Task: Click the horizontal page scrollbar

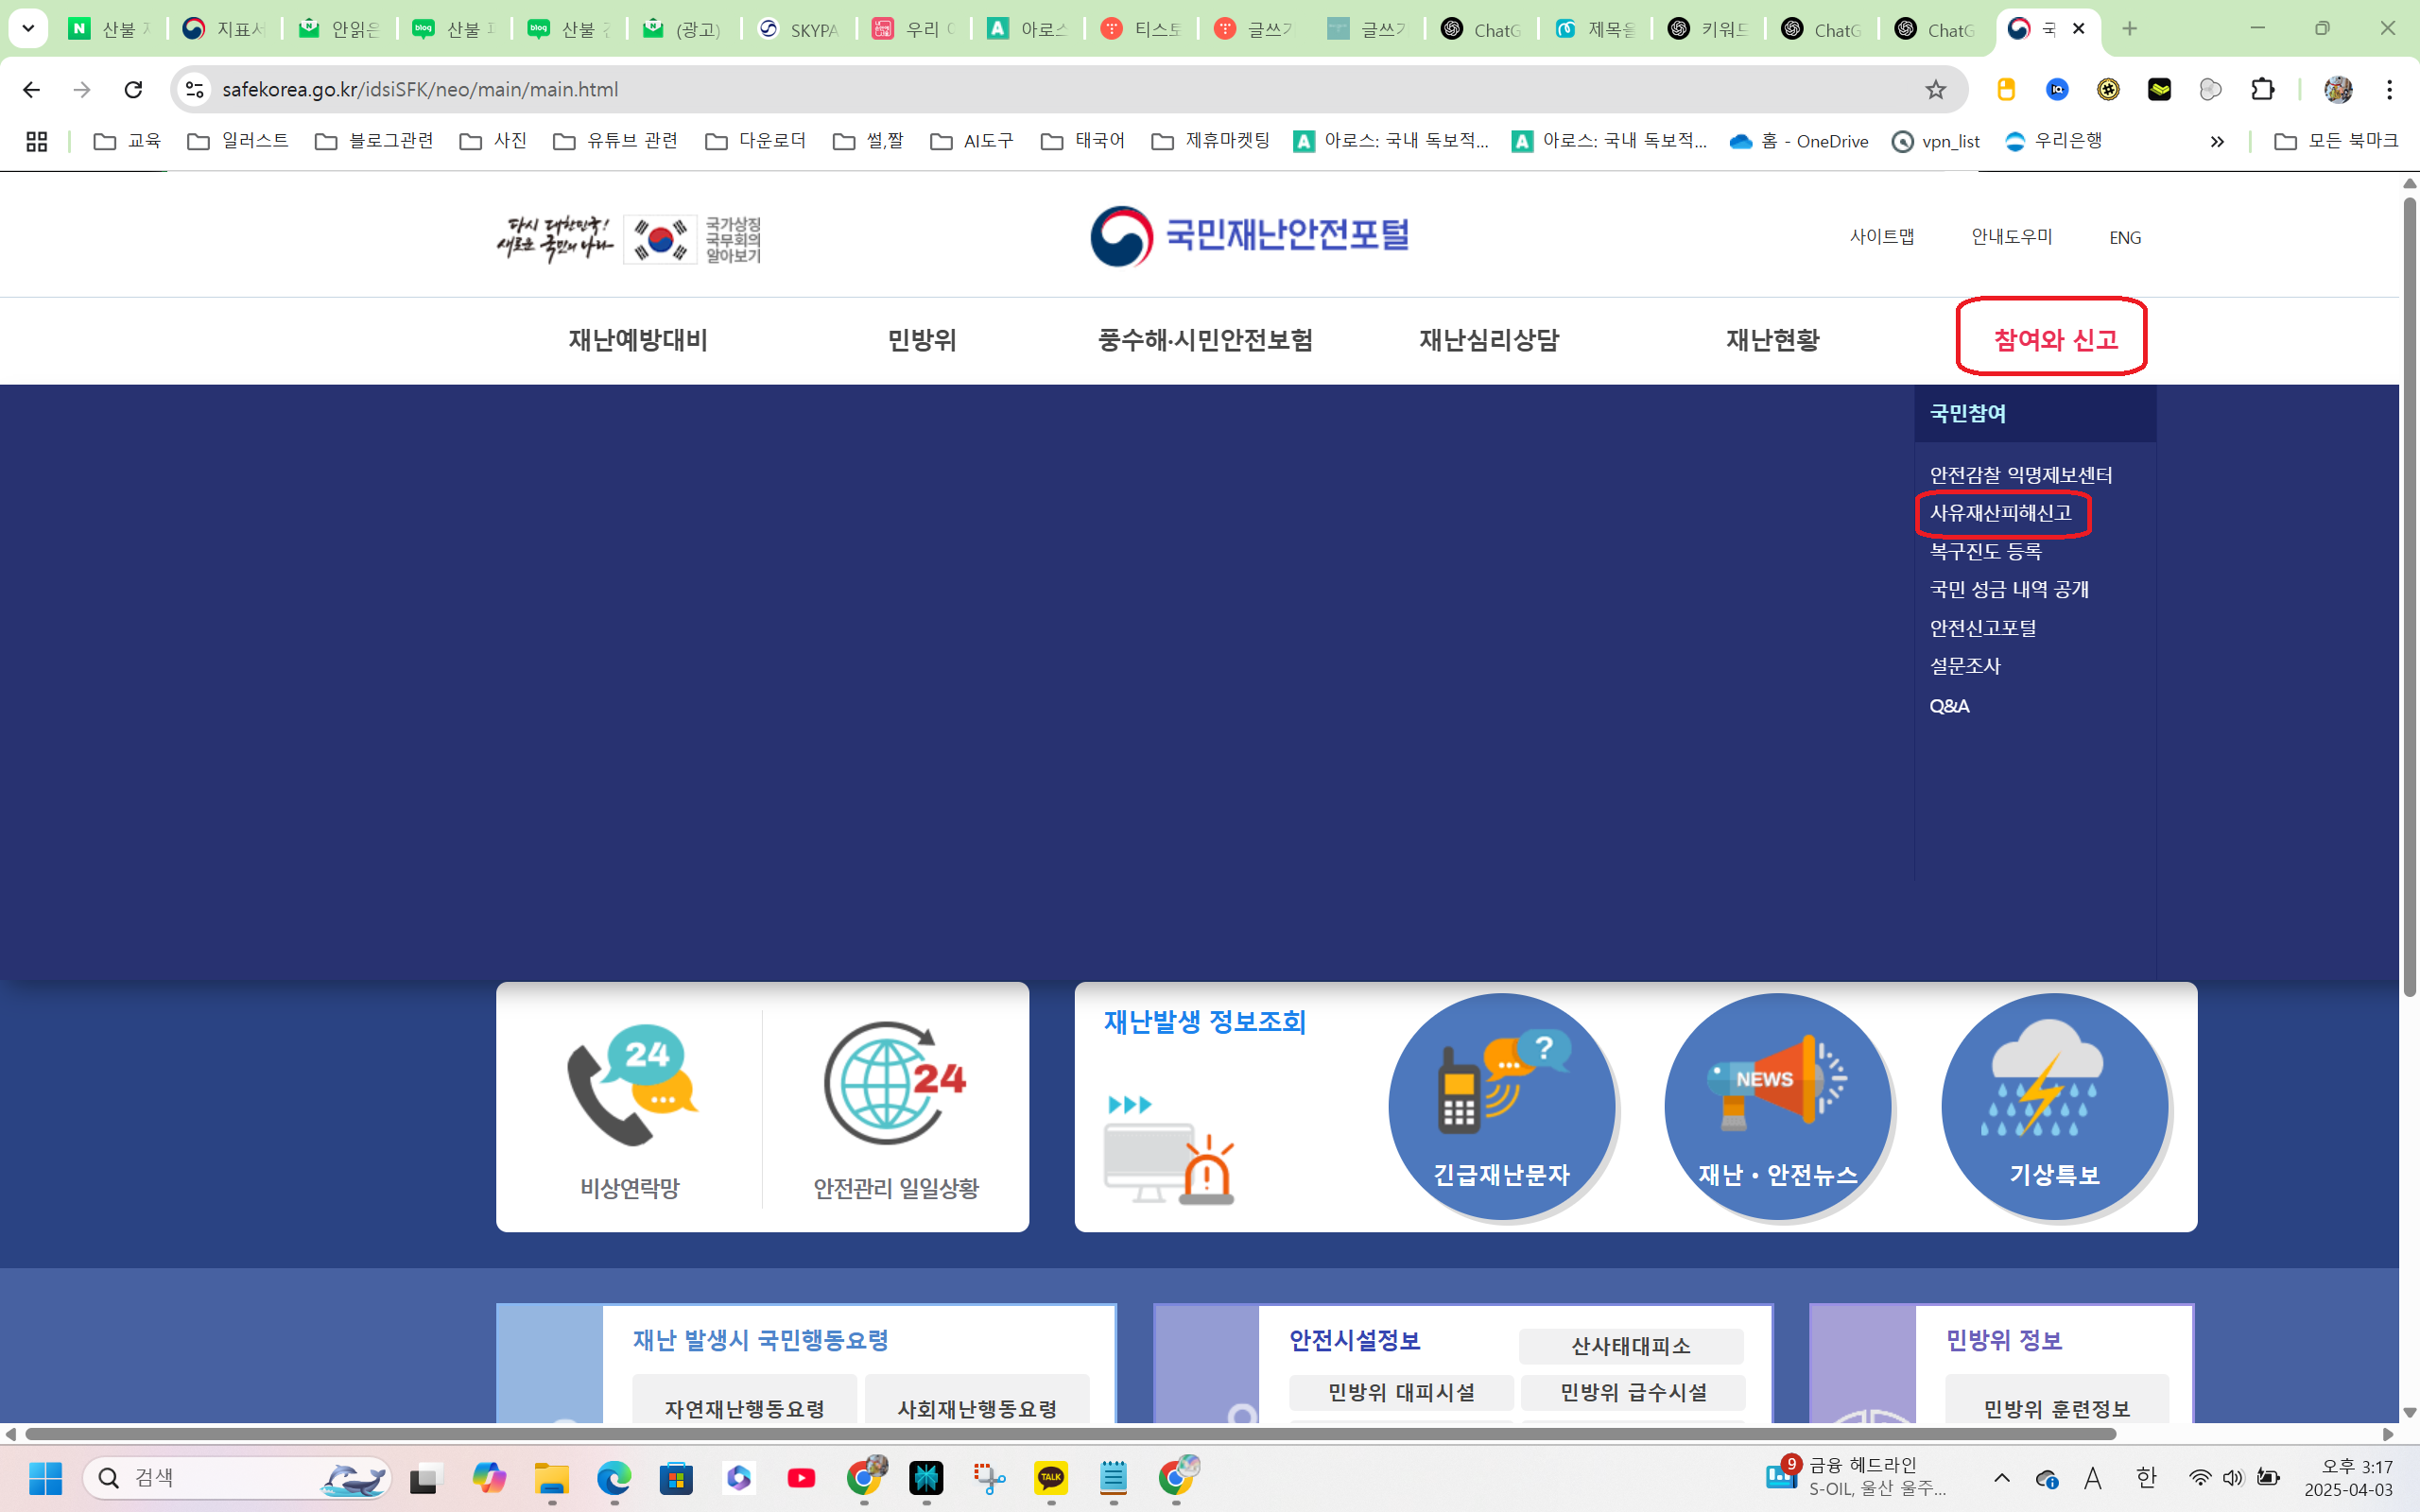Action: pyautogui.click(x=1070, y=1434)
